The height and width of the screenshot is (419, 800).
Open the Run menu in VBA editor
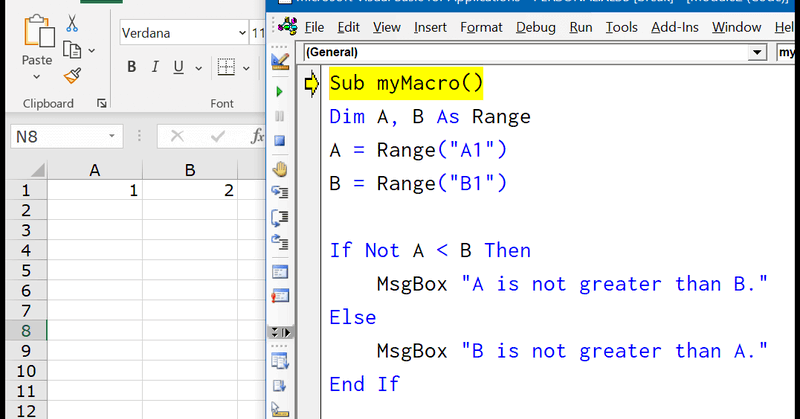pos(581,27)
